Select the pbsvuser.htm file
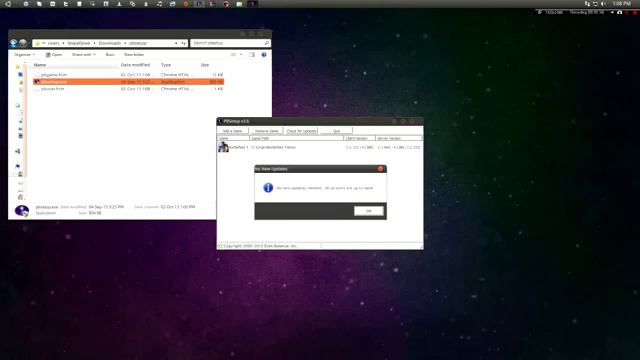The height and width of the screenshot is (360, 640). 129,89
